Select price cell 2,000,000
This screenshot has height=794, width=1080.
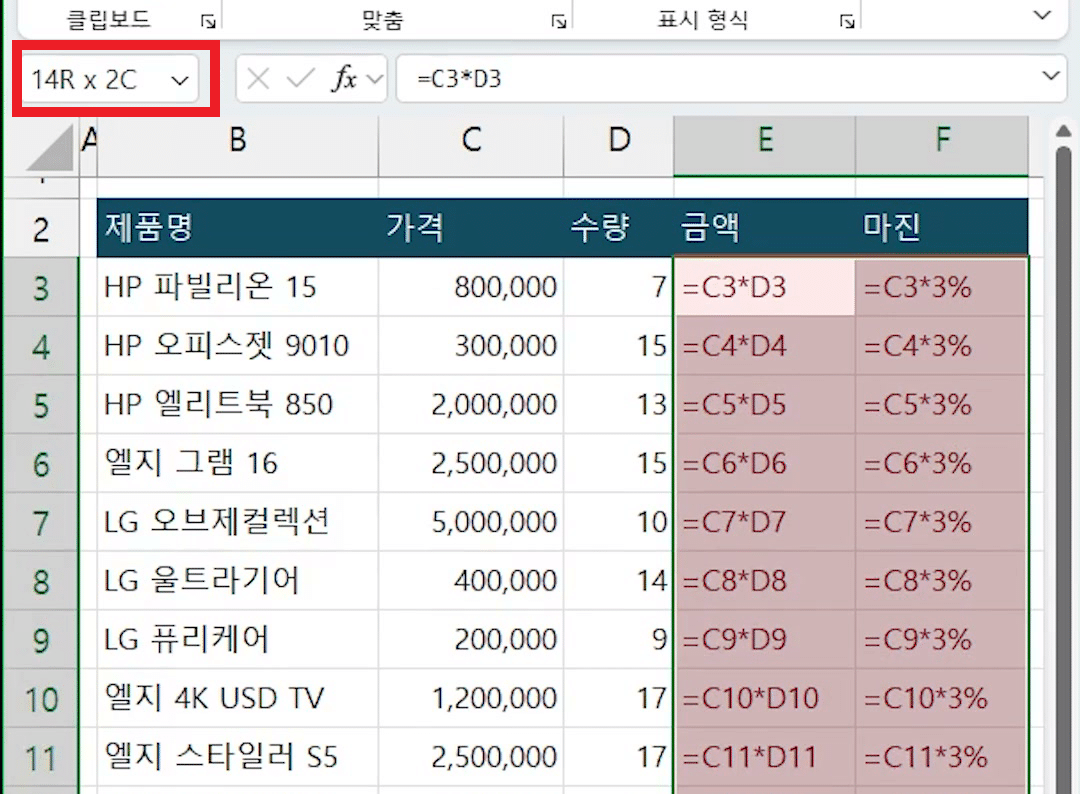coord(471,404)
